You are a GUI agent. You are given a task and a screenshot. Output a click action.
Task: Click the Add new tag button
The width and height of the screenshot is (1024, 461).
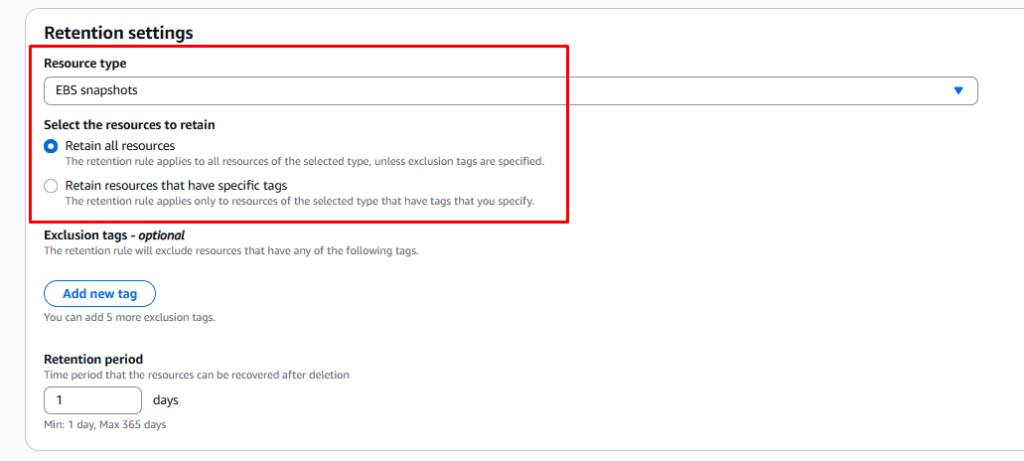click(100, 294)
